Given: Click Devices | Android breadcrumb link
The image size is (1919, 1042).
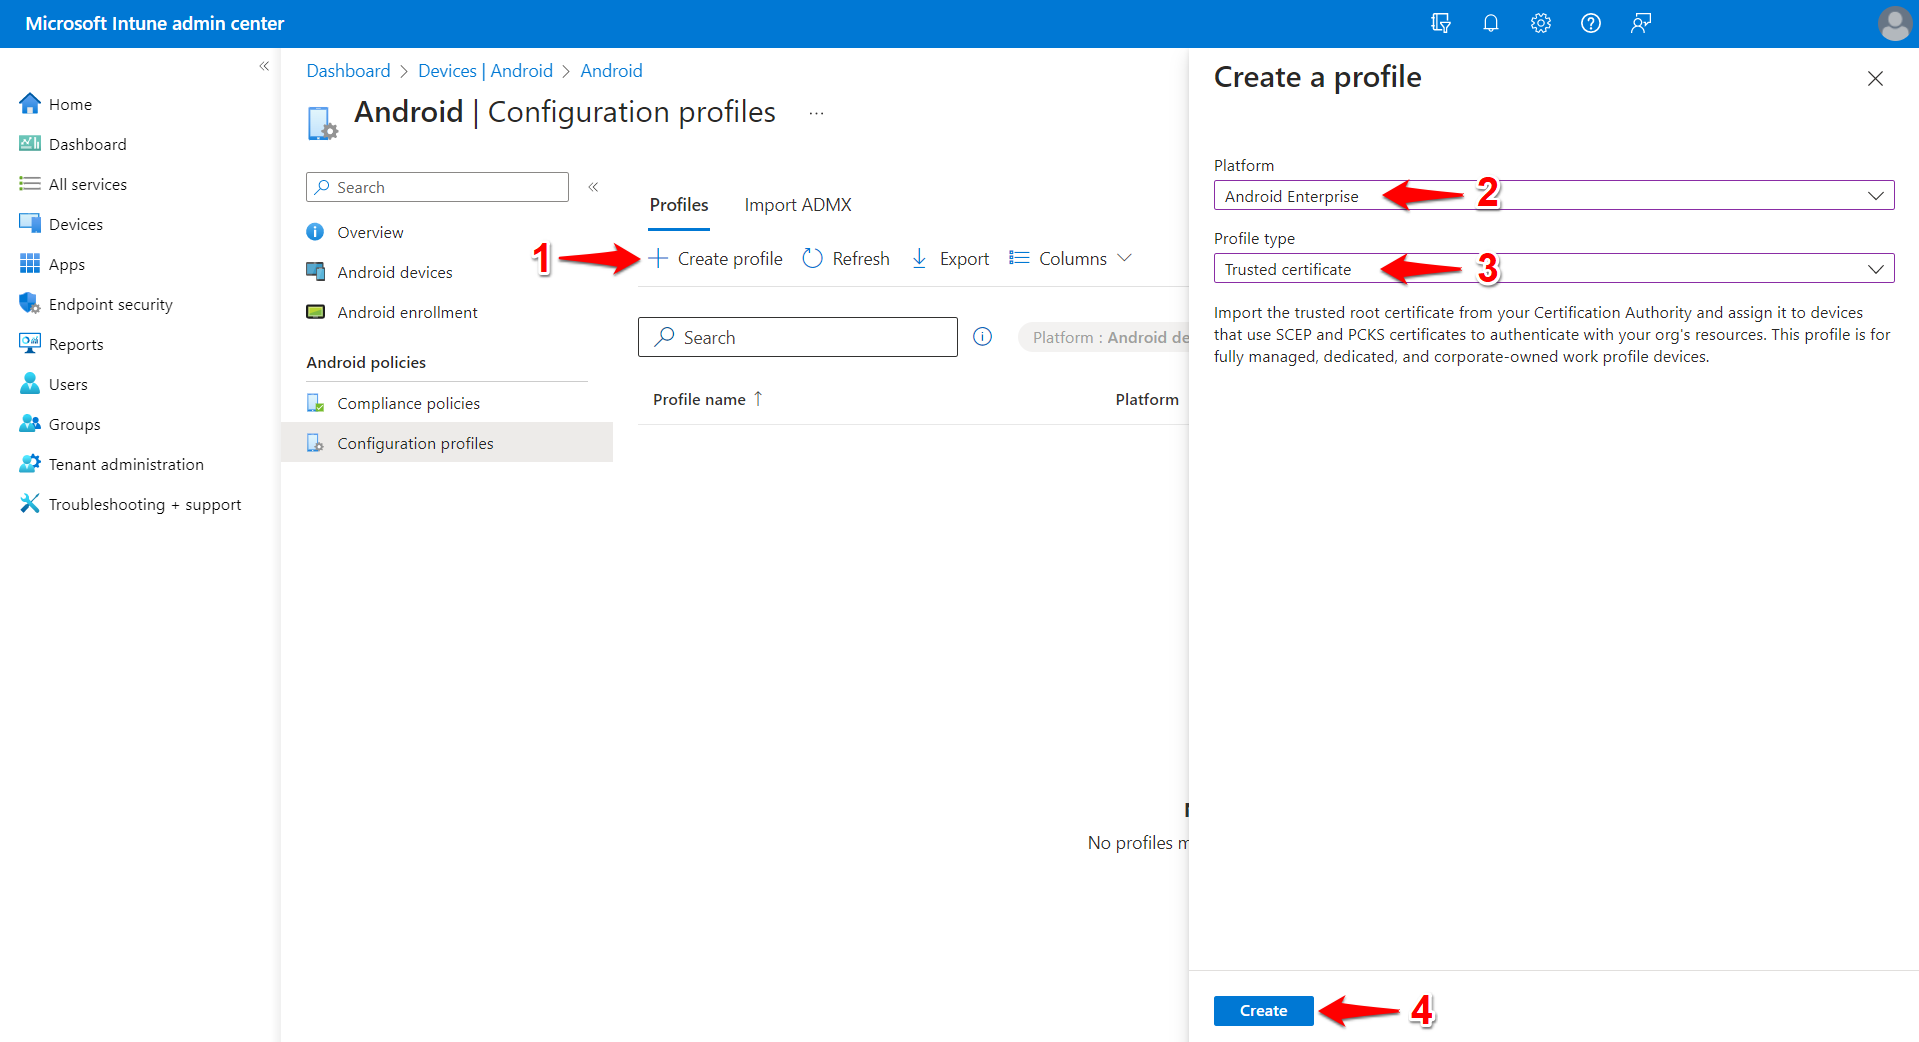Looking at the screenshot, I should tap(485, 71).
